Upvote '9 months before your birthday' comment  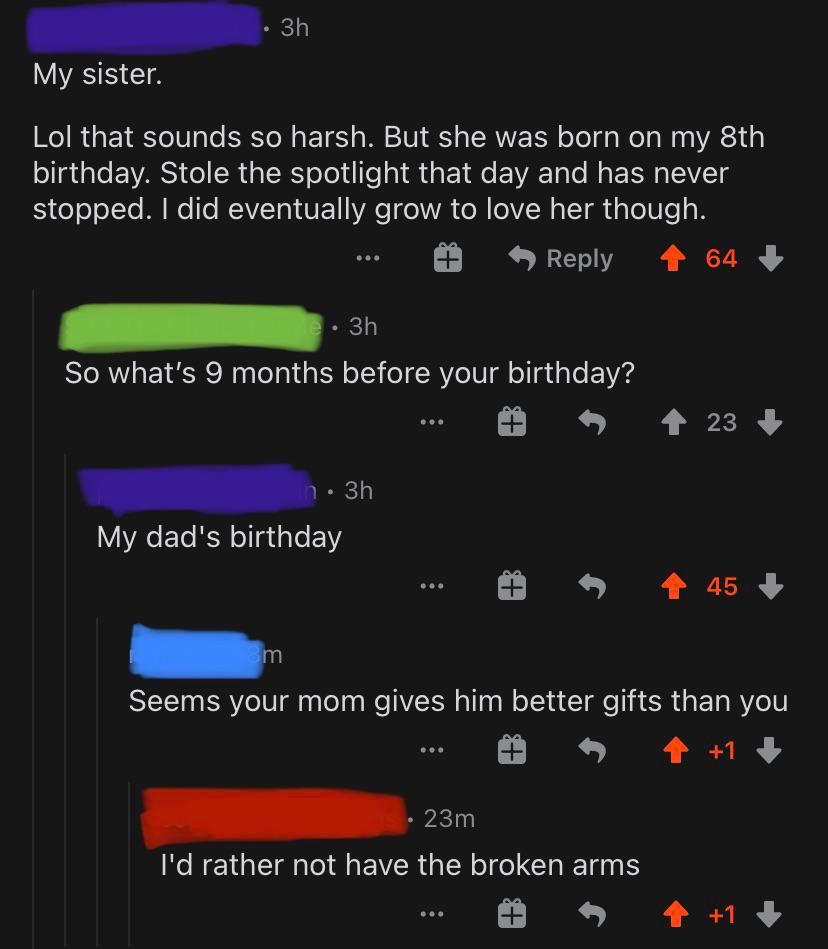click(675, 423)
